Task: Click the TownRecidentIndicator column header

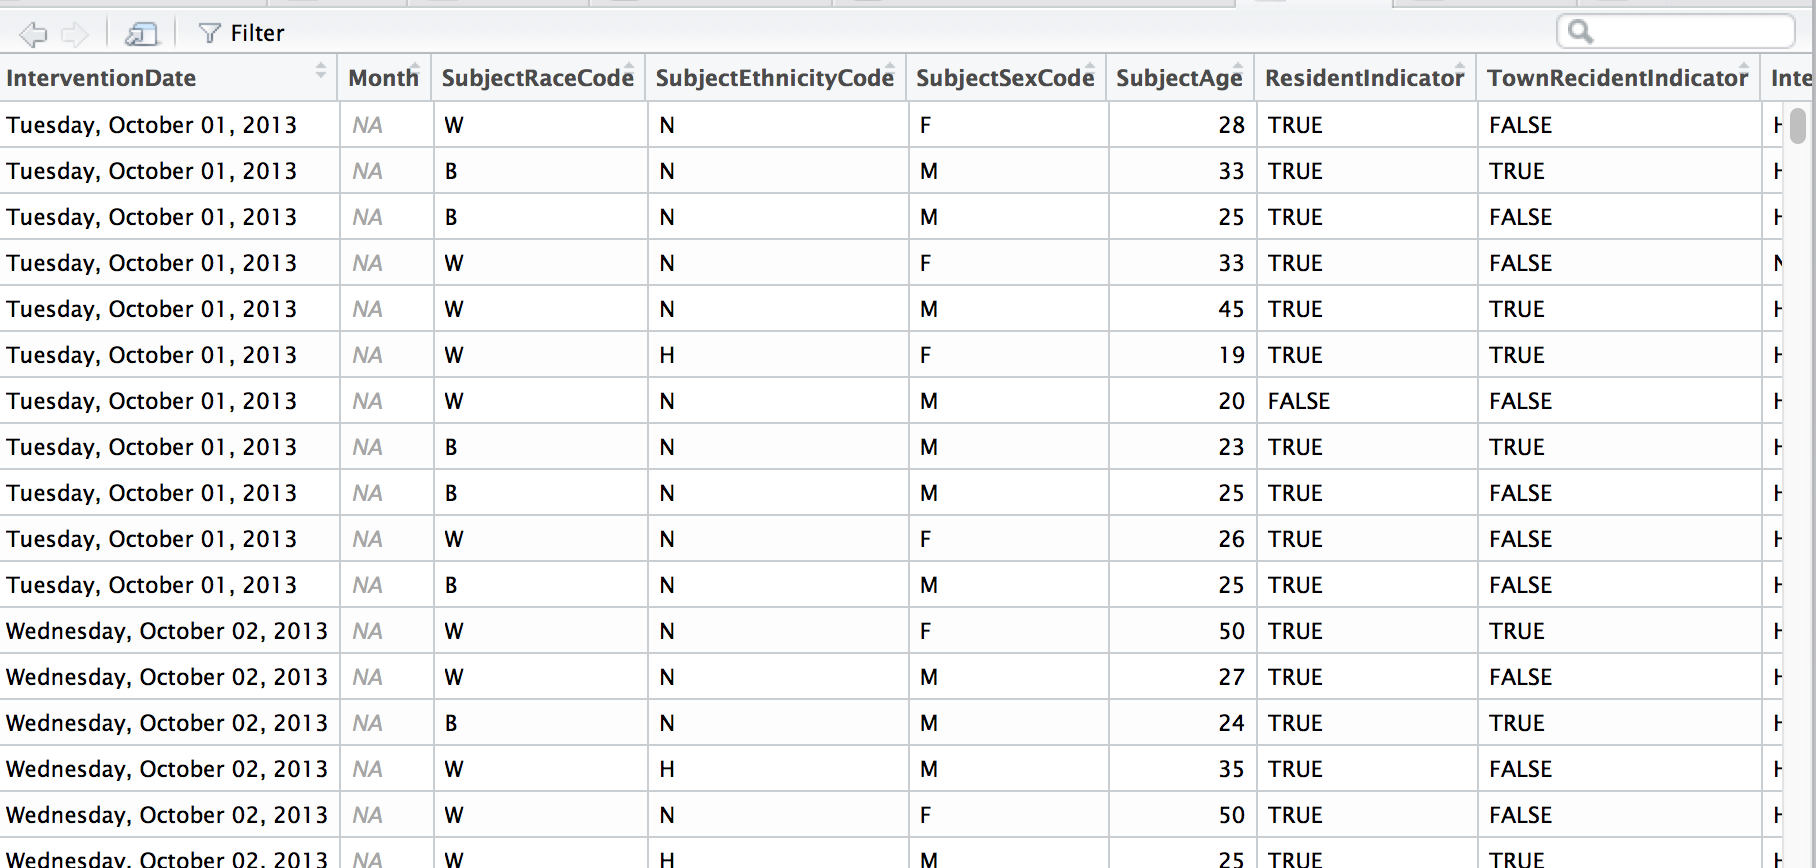Action: click(x=1617, y=78)
